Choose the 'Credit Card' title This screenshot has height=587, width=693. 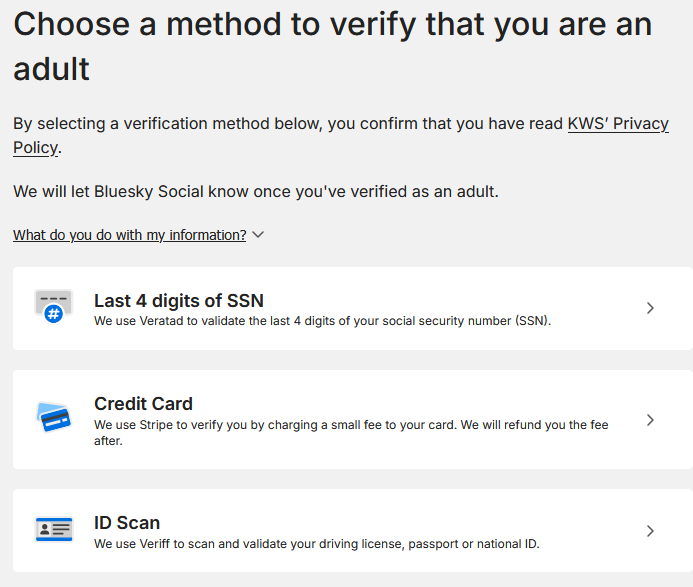(x=143, y=404)
